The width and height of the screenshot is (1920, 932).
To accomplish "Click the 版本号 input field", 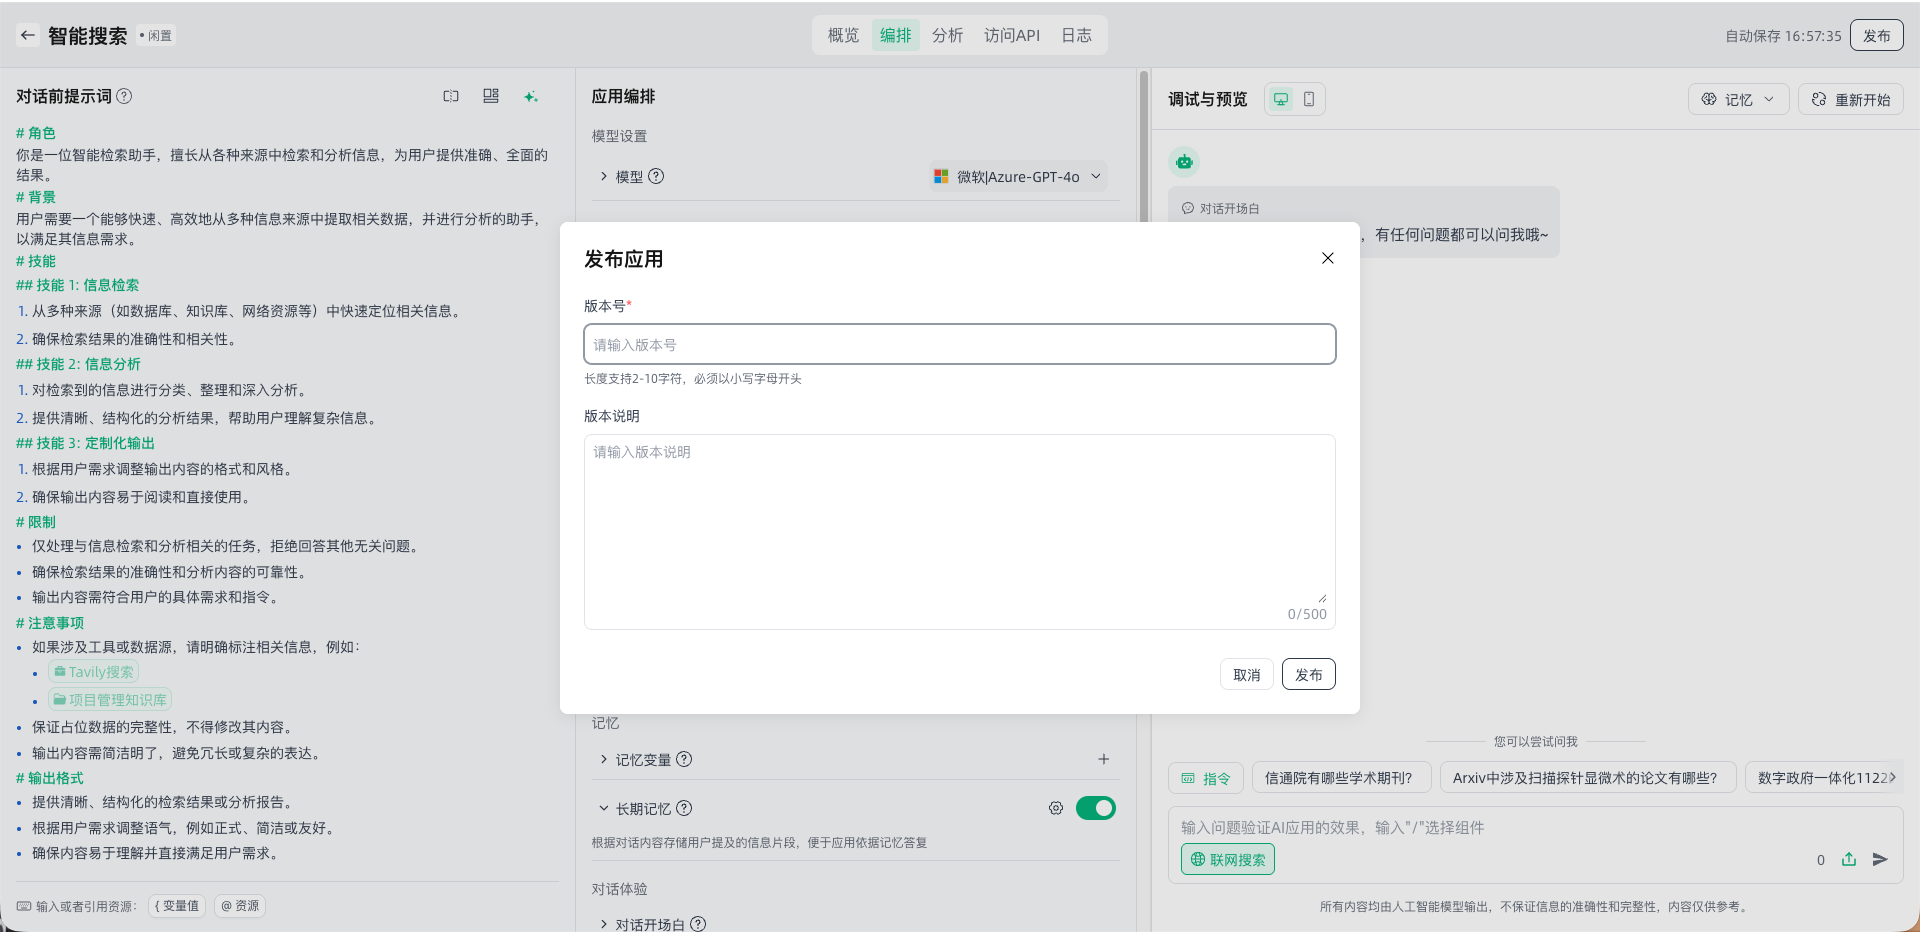I will pos(959,344).
